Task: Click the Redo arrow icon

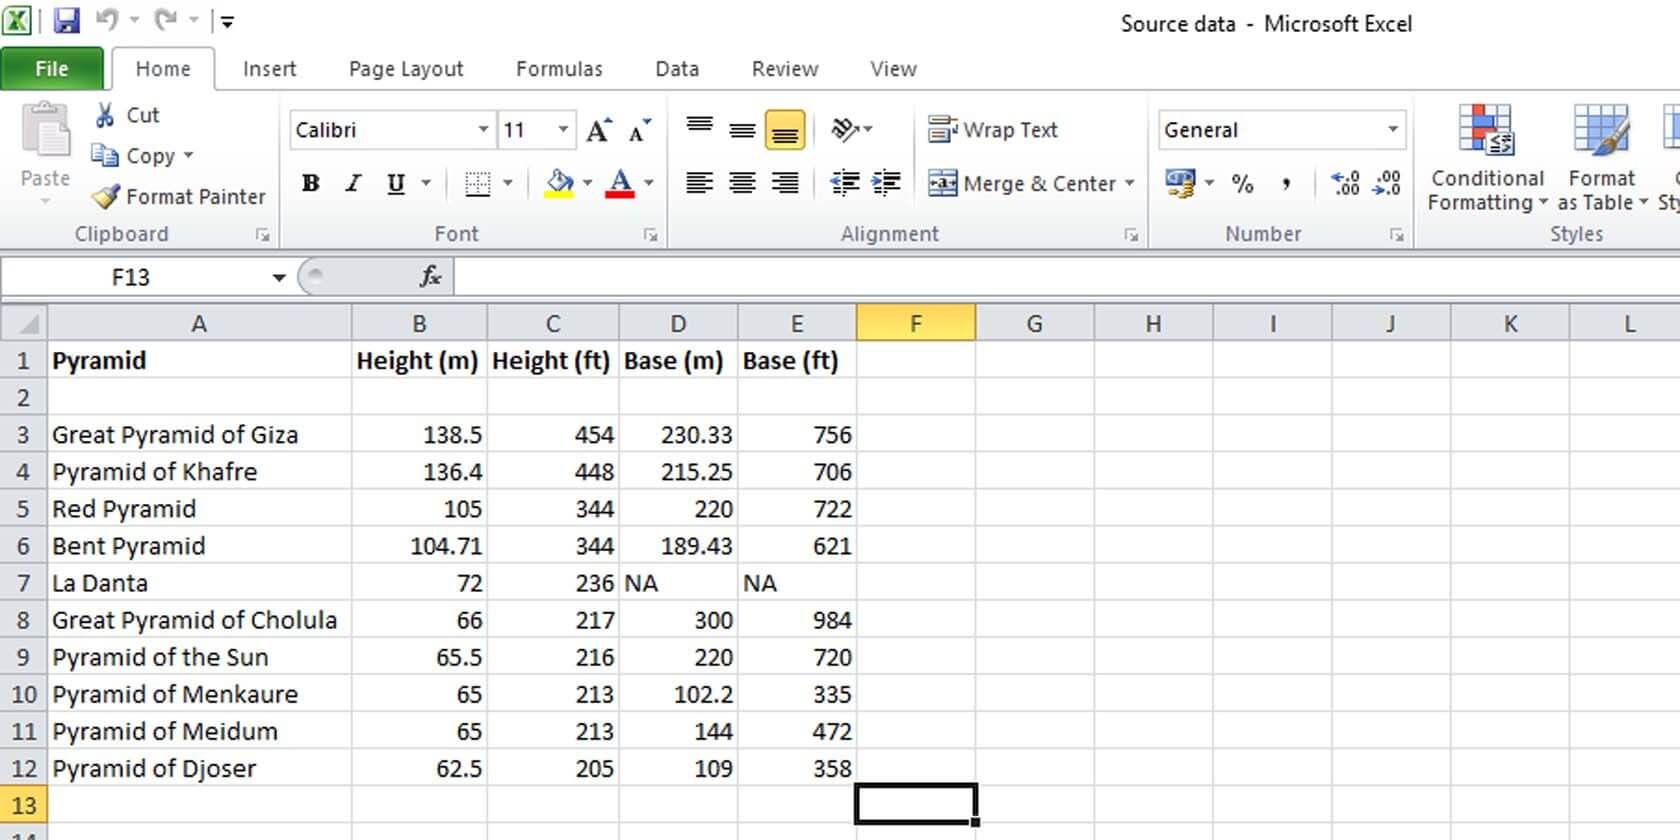Action: pyautogui.click(x=166, y=20)
